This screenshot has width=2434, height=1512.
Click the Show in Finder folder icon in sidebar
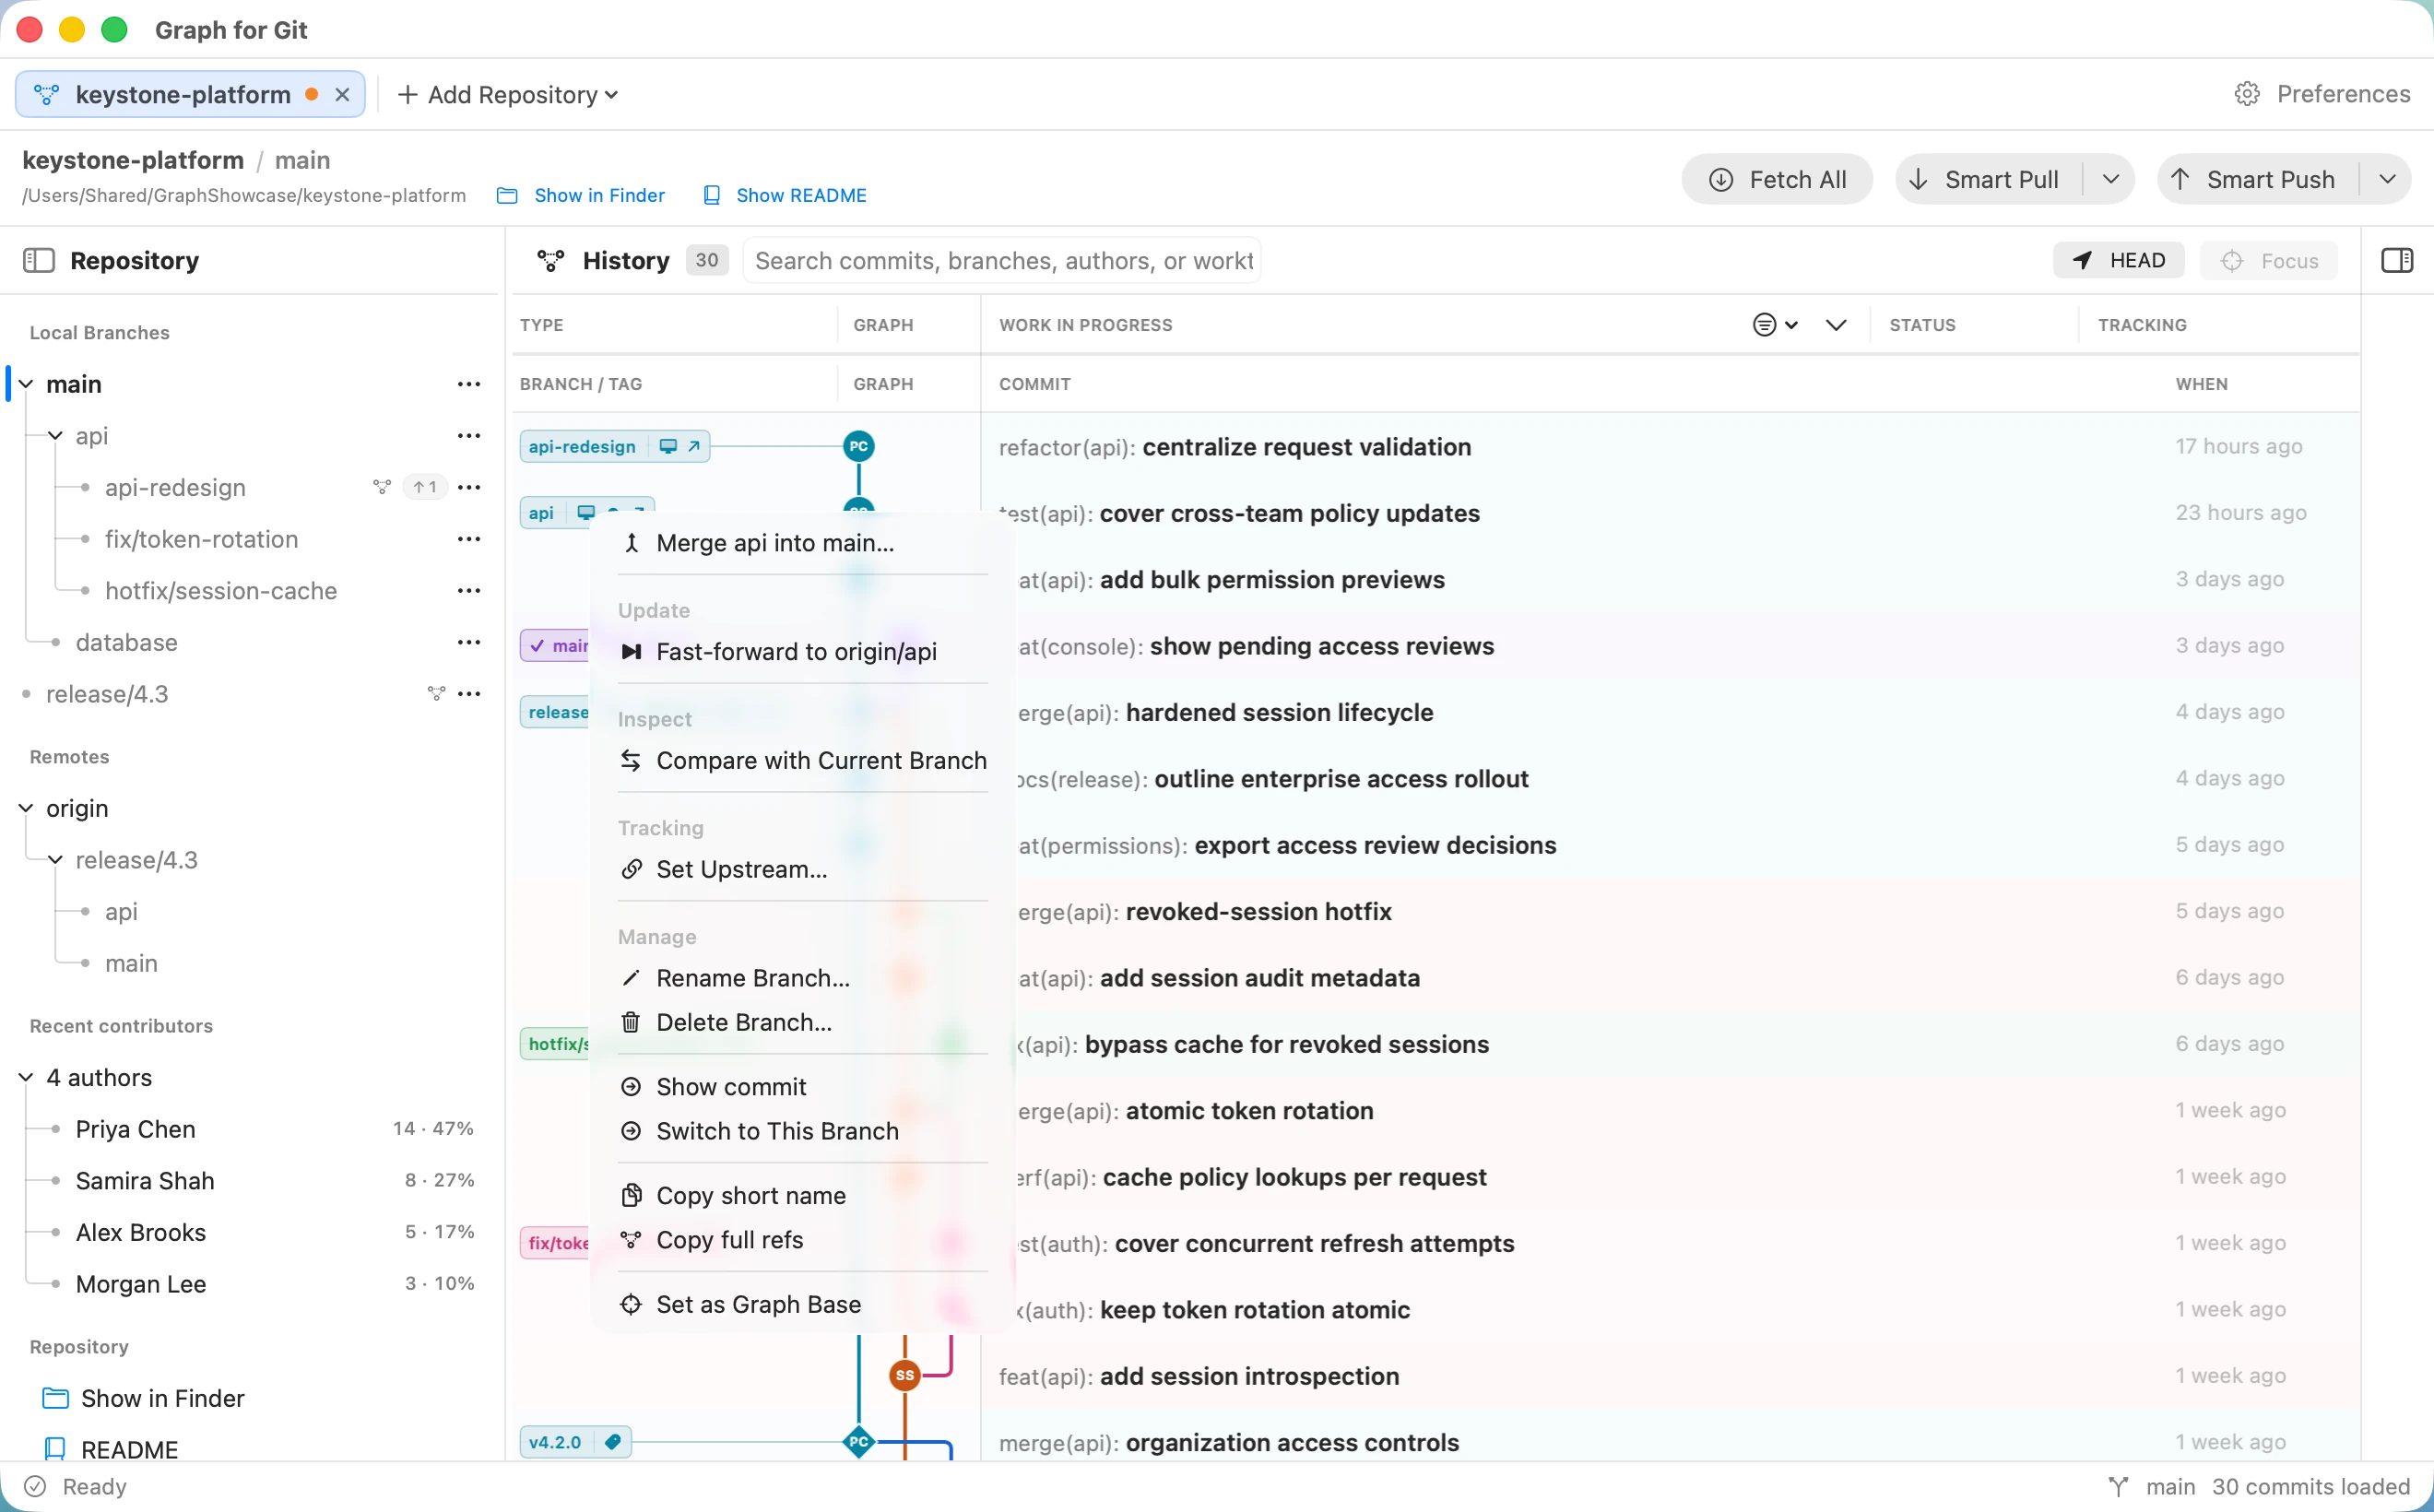[56, 1397]
